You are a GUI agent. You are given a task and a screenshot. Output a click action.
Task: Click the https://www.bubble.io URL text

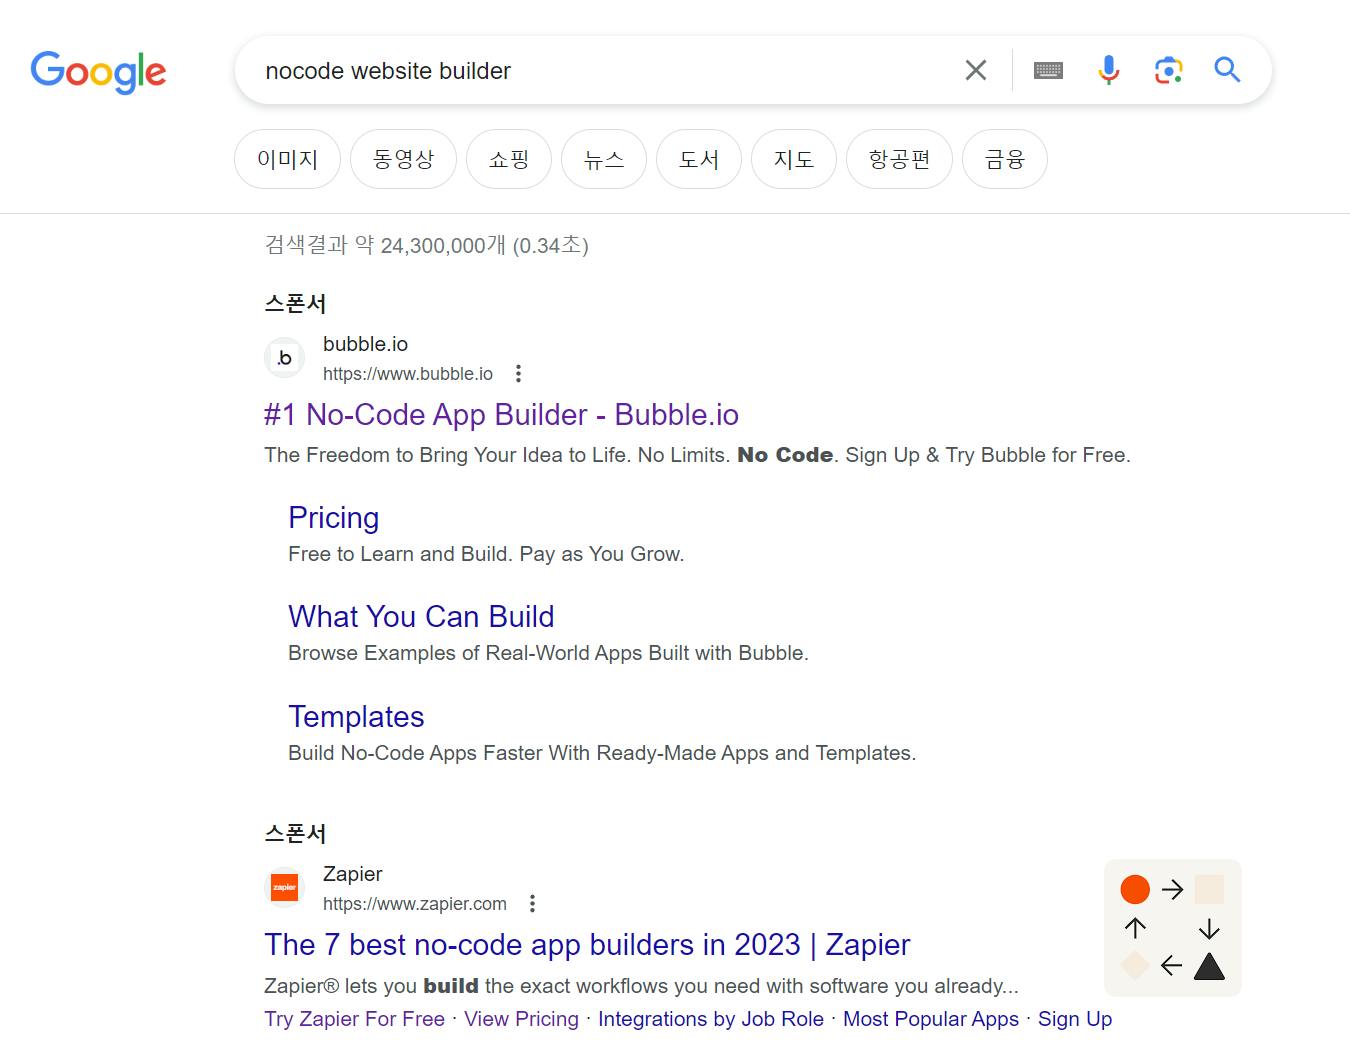(x=408, y=374)
